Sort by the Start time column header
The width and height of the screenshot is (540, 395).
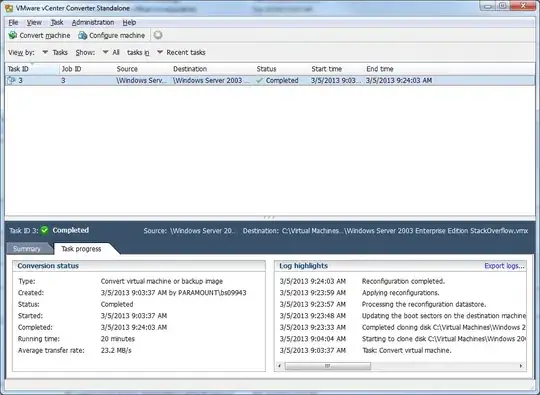(326, 69)
